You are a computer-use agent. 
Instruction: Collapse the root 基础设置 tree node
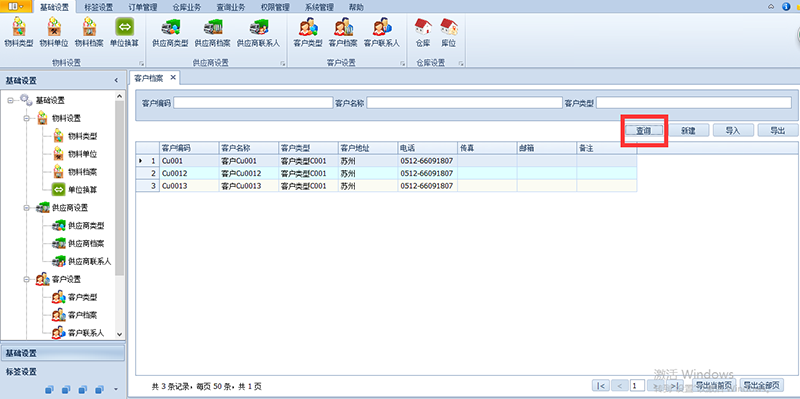10,101
